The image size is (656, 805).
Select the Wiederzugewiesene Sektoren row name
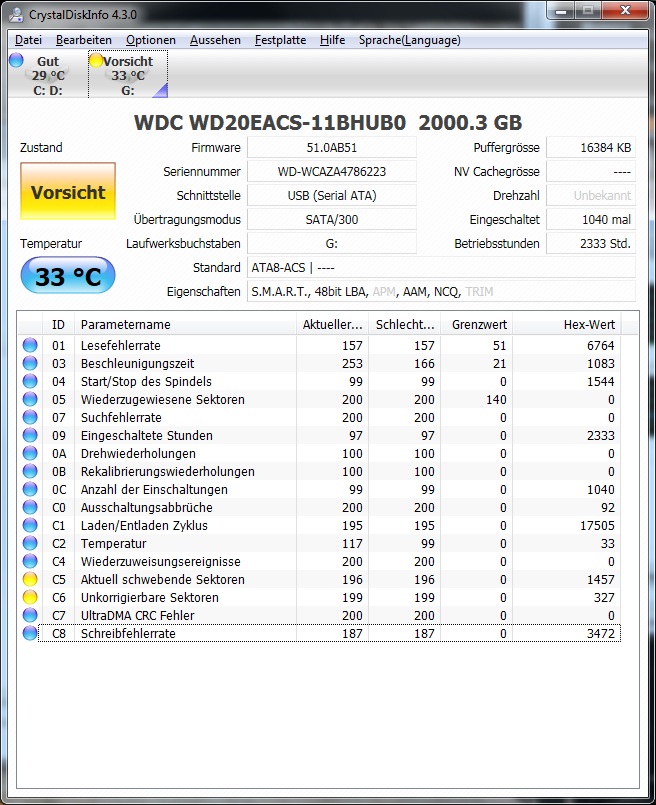tap(163, 399)
